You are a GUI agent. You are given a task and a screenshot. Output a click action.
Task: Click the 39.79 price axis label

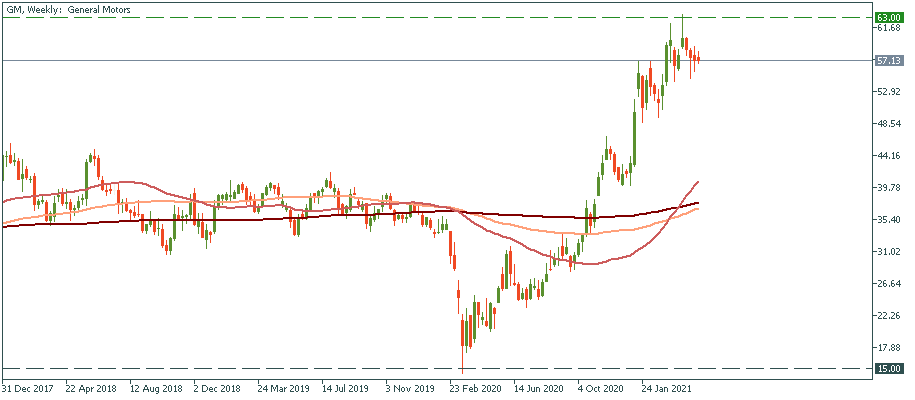888,188
